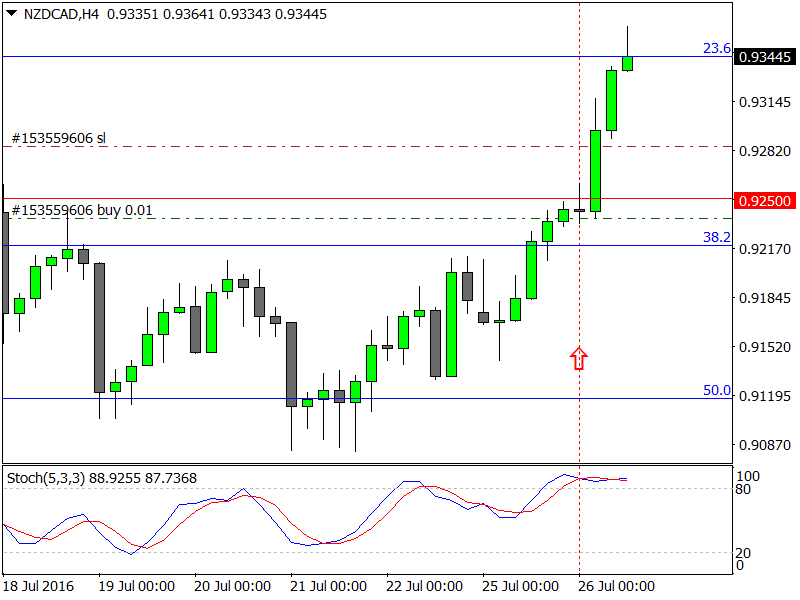Click the 0.91195 price axis label
Viewport: 800px width, 600px height.
[765, 396]
